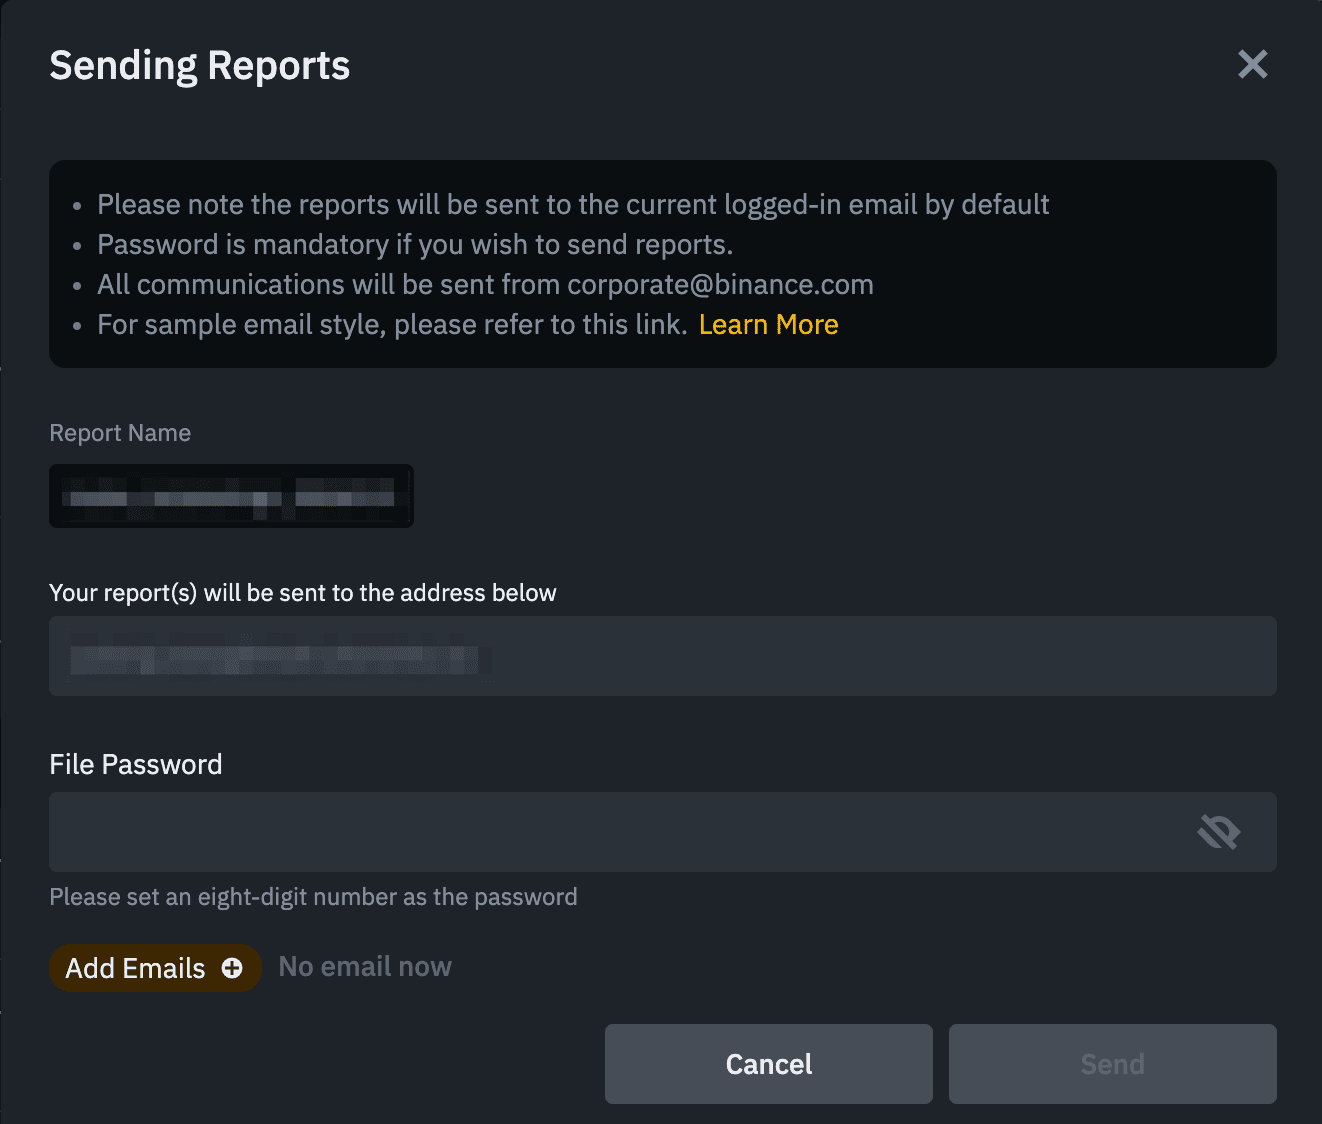Click the plus icon beside Add Emails

pos(232,968)
